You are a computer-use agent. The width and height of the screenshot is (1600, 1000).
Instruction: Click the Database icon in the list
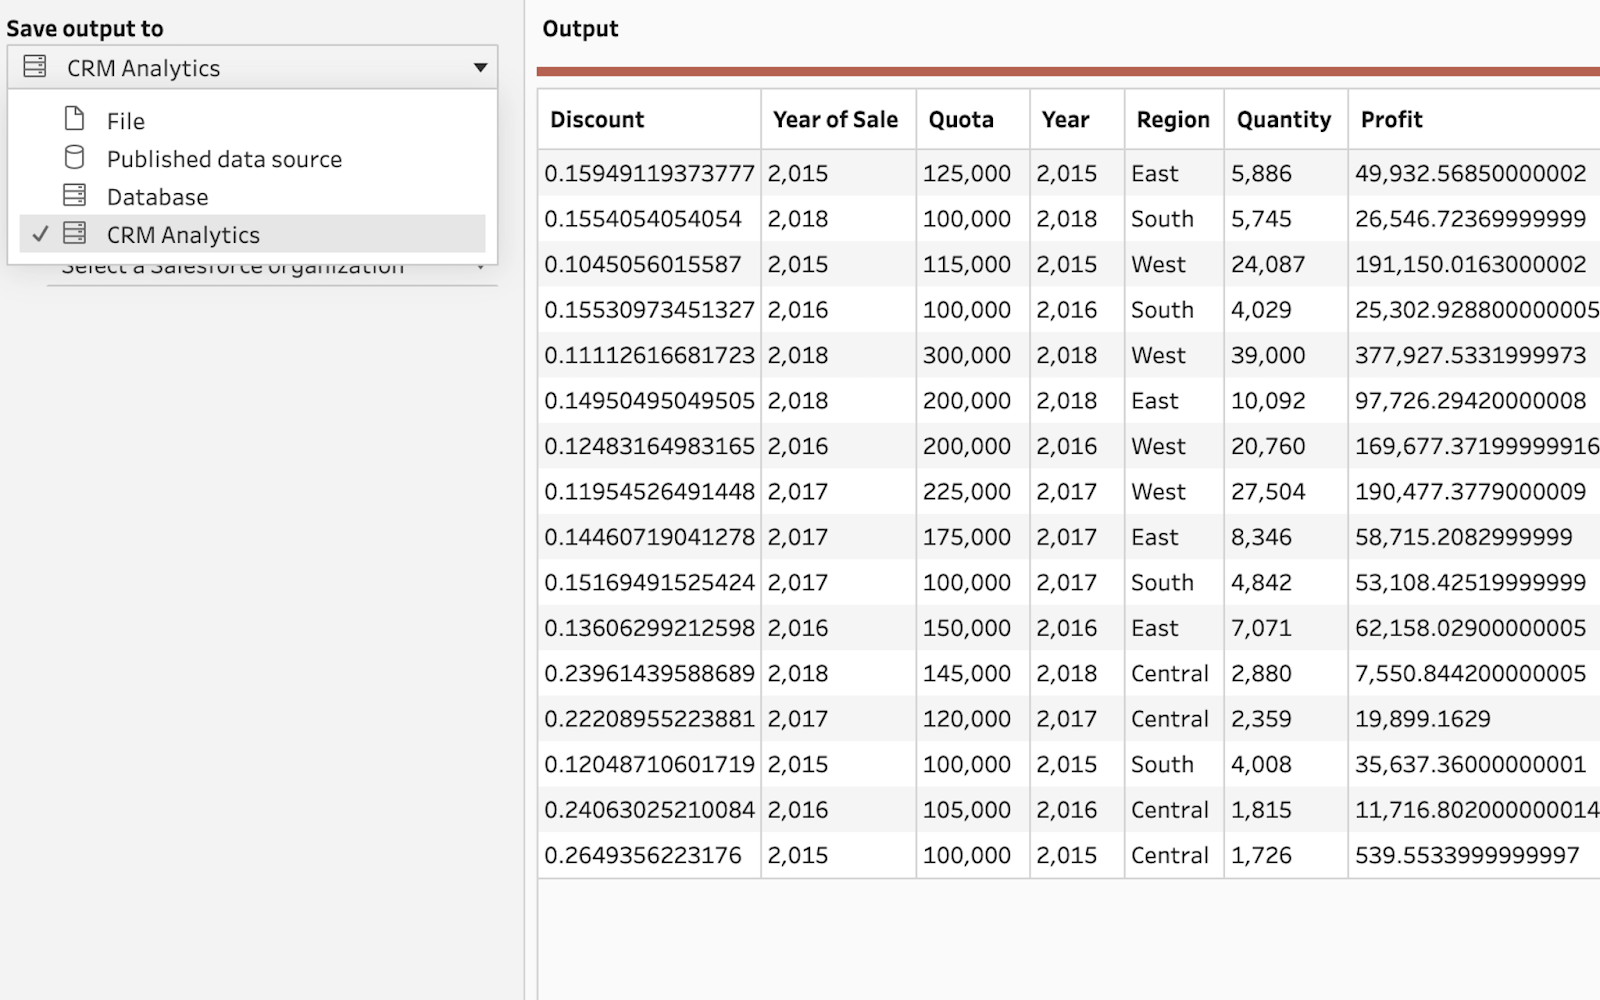coord(74,195)
